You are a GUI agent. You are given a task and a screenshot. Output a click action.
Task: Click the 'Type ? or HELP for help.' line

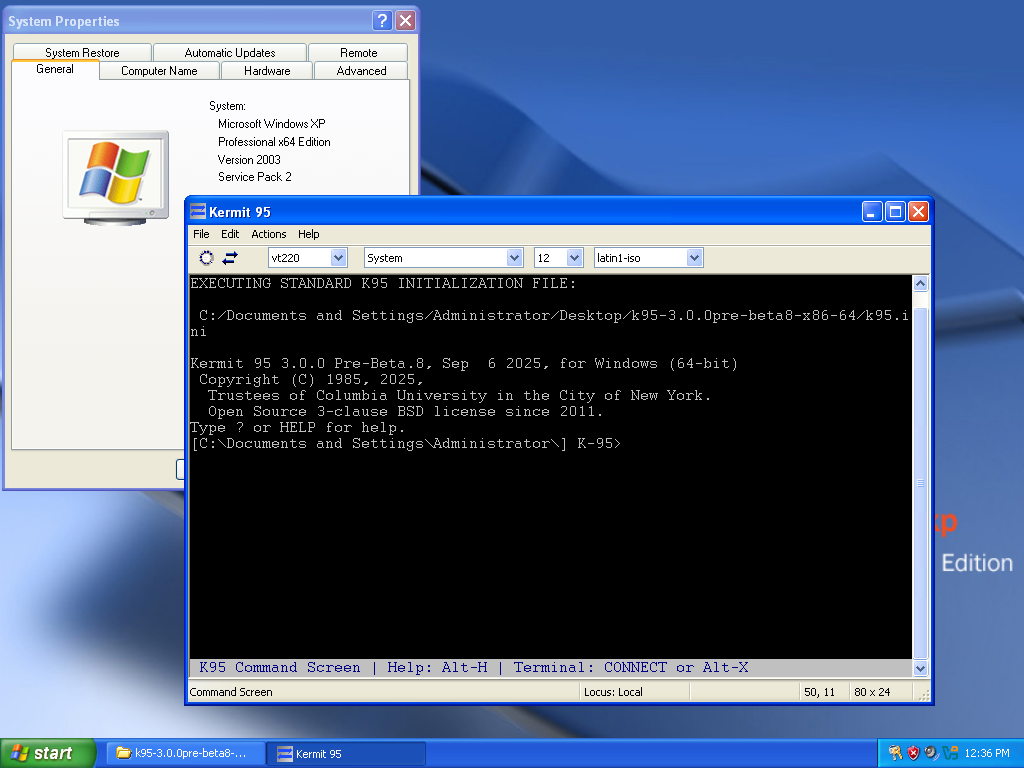tap(298, 427)
